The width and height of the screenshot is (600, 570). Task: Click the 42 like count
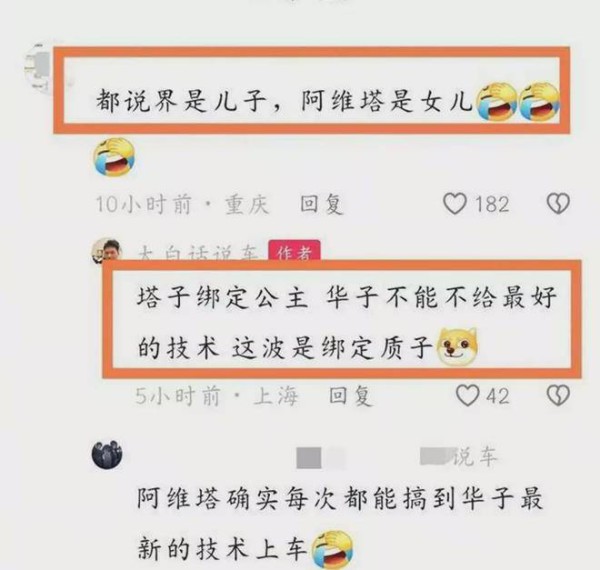pos(497,396)
